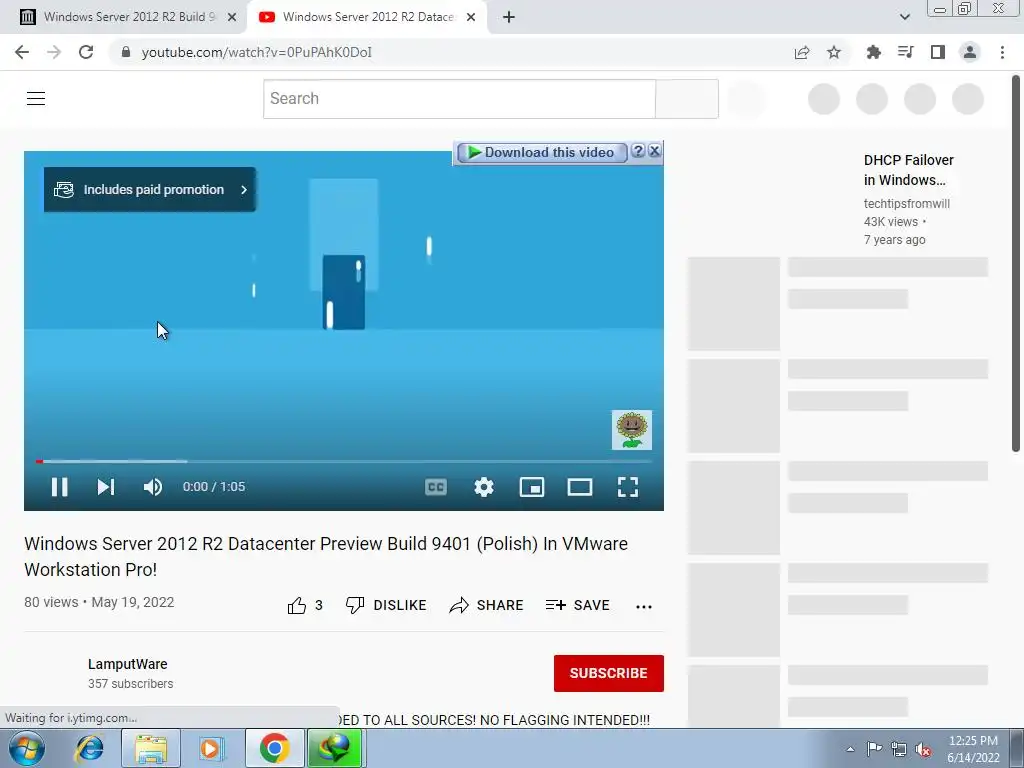Open media controls icon in toolbar
This screenshot has width=1024, height=768.
905,52
